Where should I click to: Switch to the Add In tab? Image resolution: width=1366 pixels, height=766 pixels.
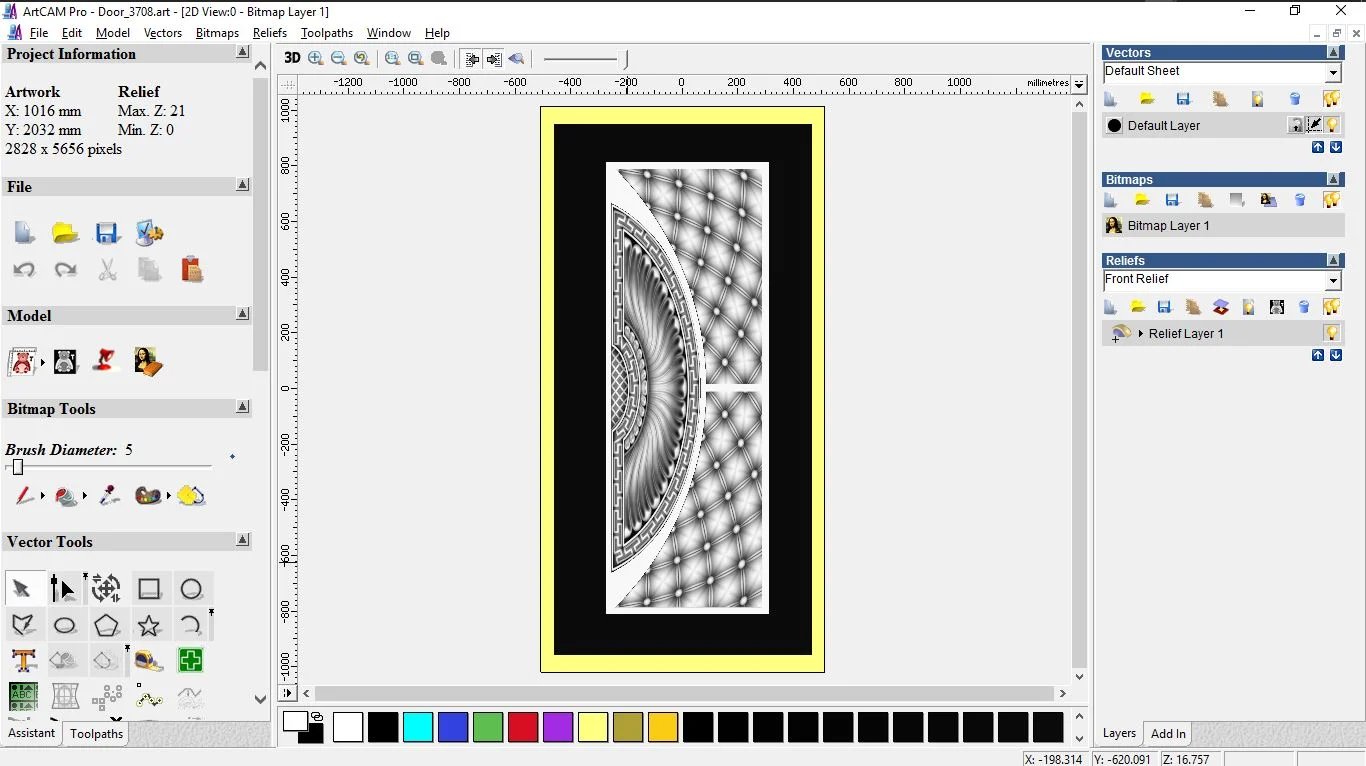[x=1168, y=733]
